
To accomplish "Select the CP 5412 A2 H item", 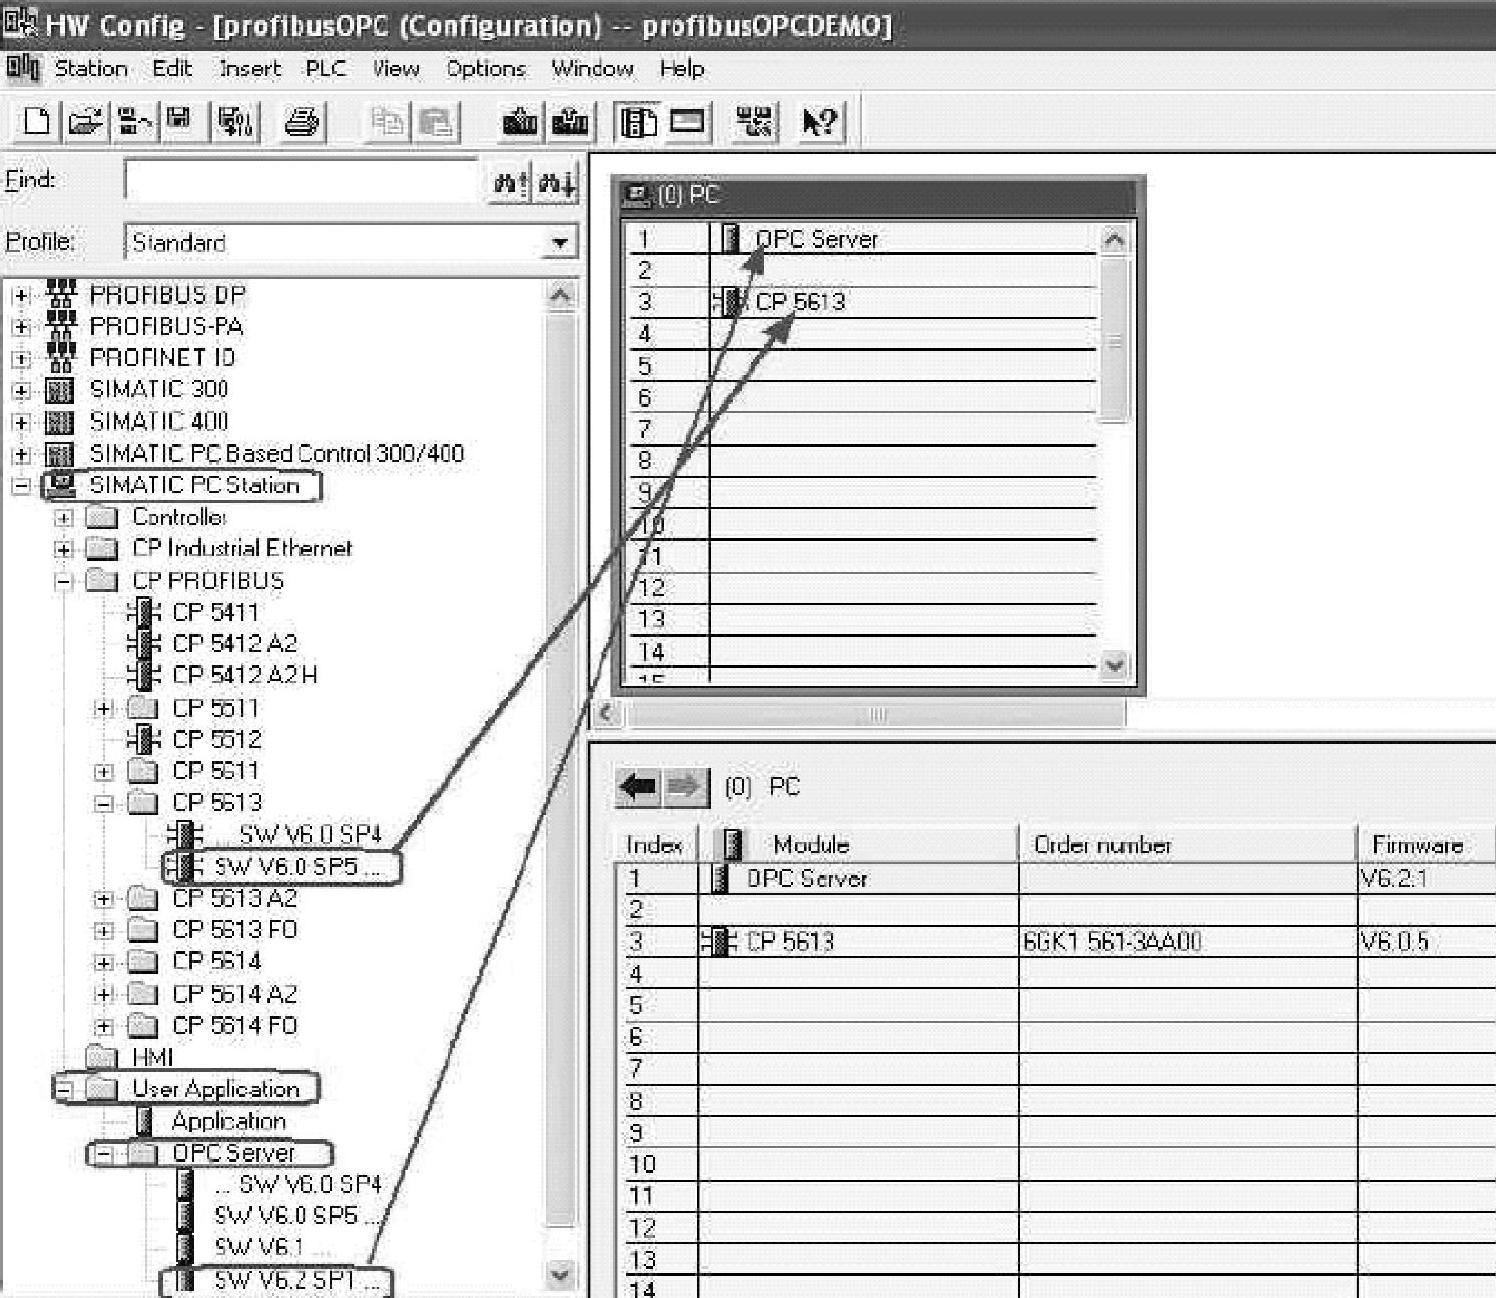I will tap(245, 675).
